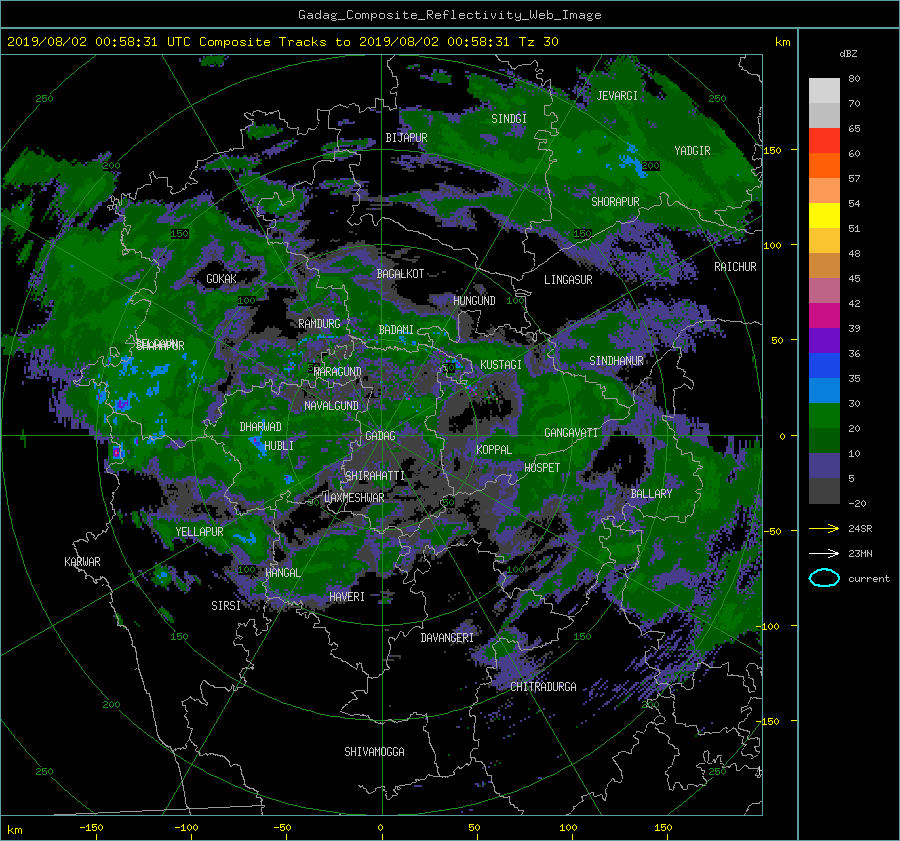Screen dimensions: 900x841
Task: Select the magenta 39 dBZ legend swatch
Action: (824, 316)
